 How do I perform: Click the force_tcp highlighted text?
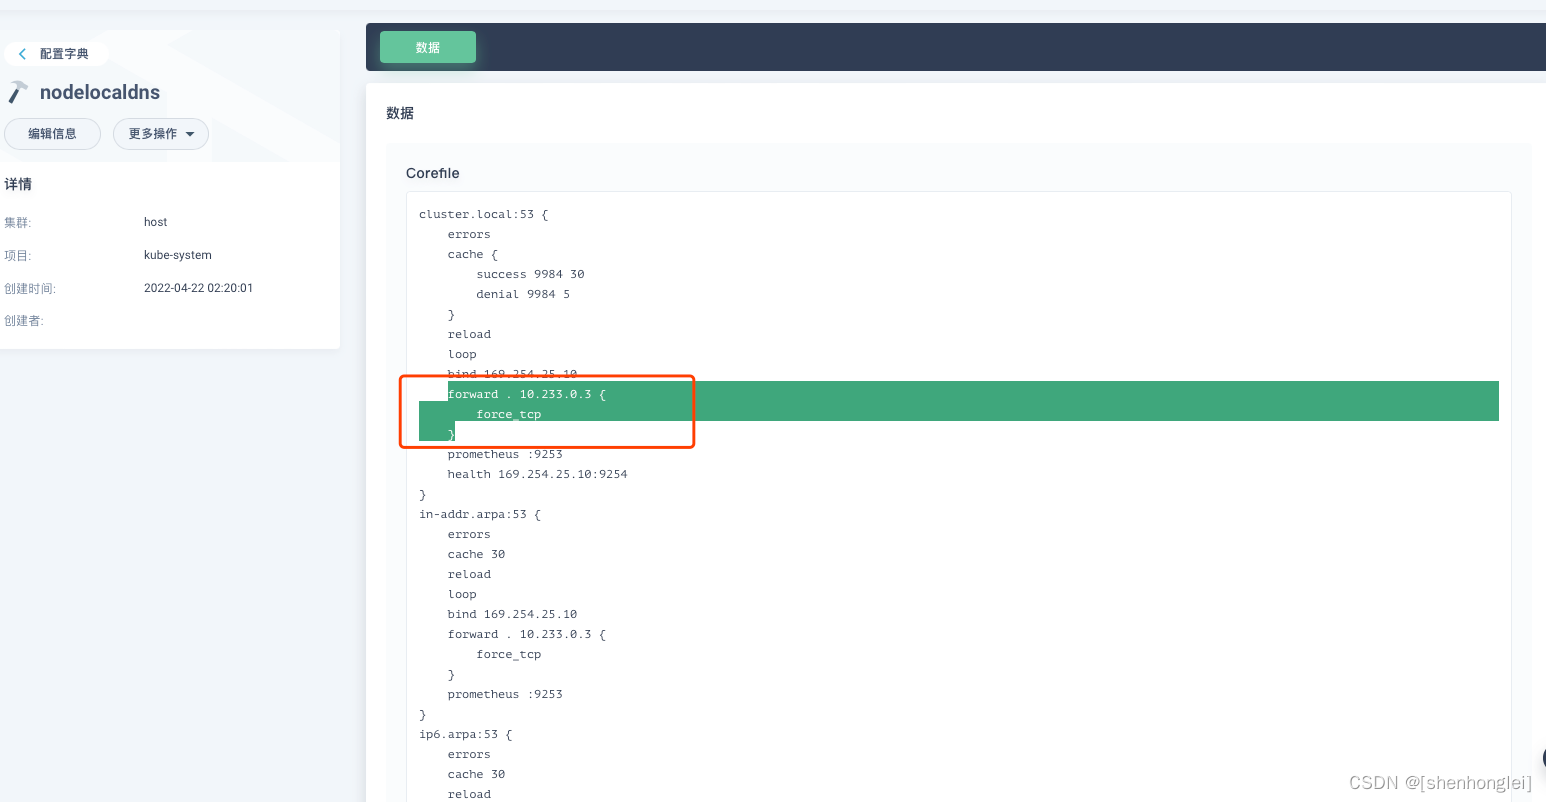[x=508, y=413]
